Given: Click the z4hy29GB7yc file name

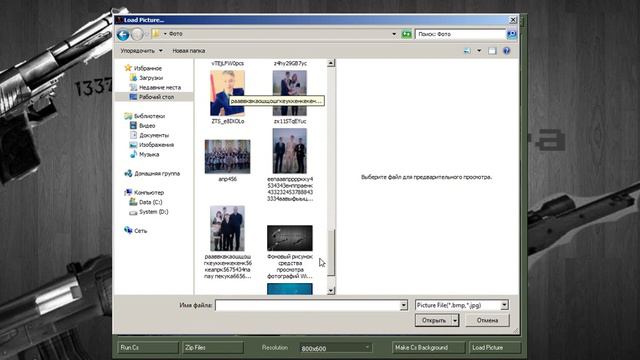Looking at the screenshot, I should tap(290, 63).
